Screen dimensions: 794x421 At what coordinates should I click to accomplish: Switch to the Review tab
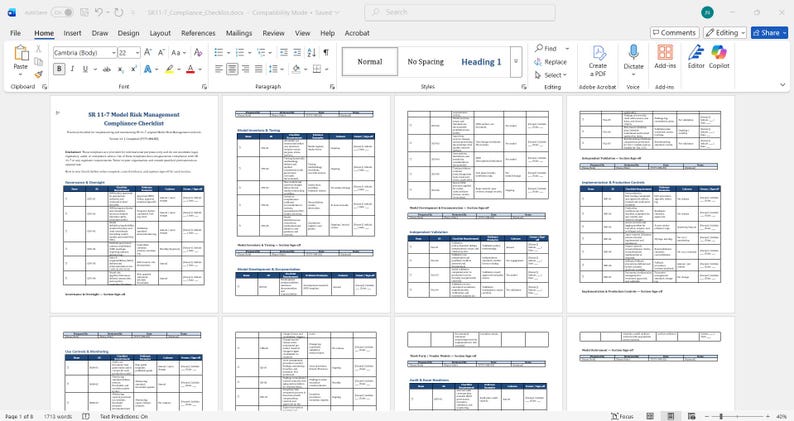tap(273, 33)
